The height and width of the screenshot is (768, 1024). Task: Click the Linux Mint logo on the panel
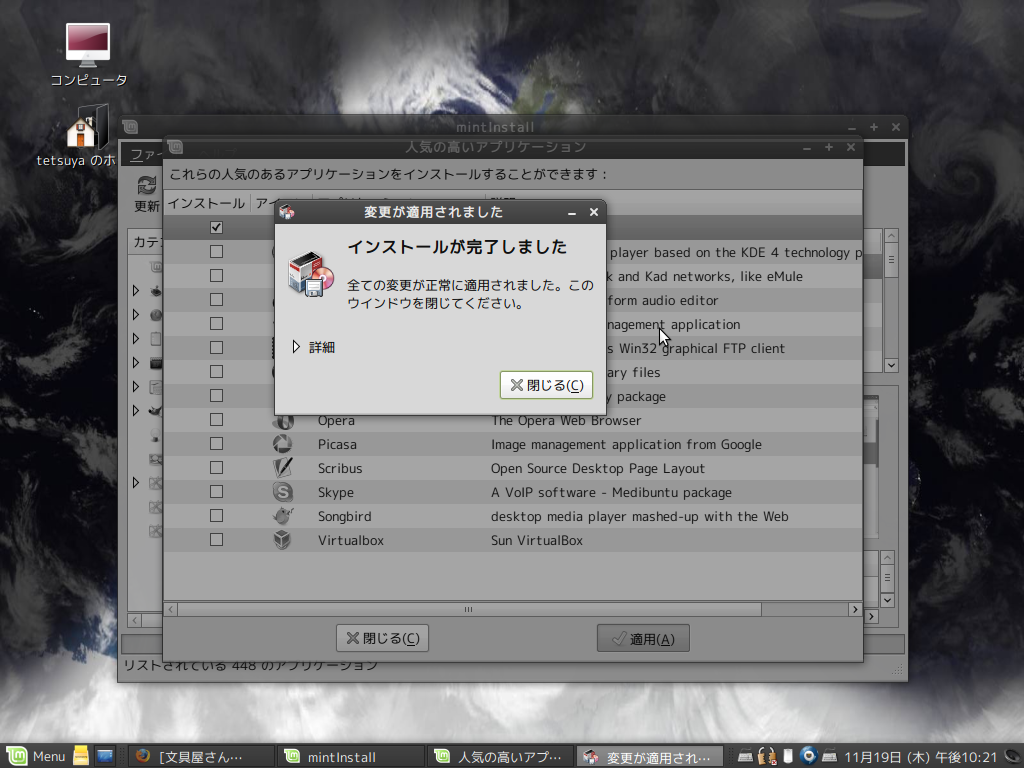(16, 756)
